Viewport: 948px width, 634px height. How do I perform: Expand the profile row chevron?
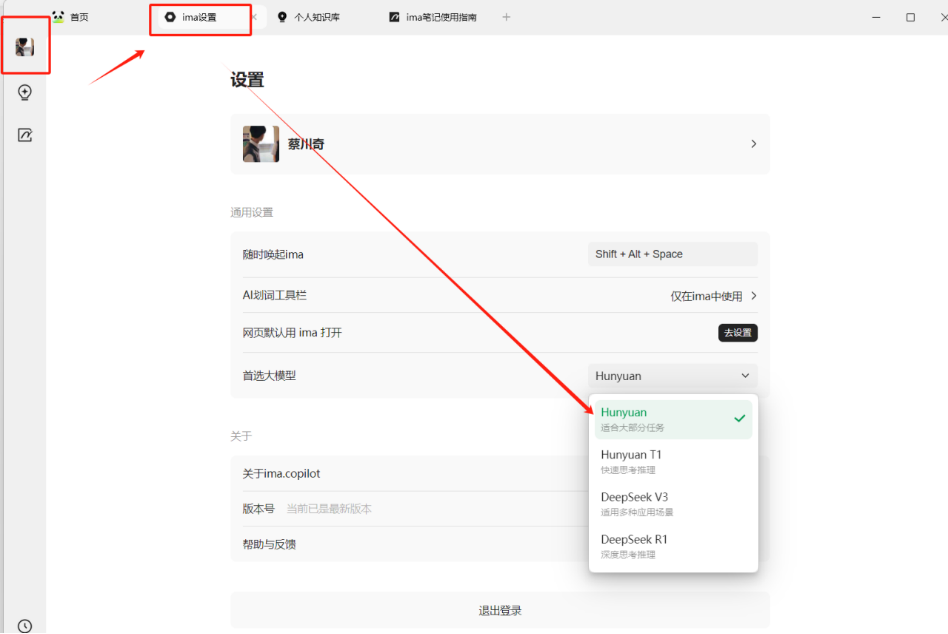(753, 144)
